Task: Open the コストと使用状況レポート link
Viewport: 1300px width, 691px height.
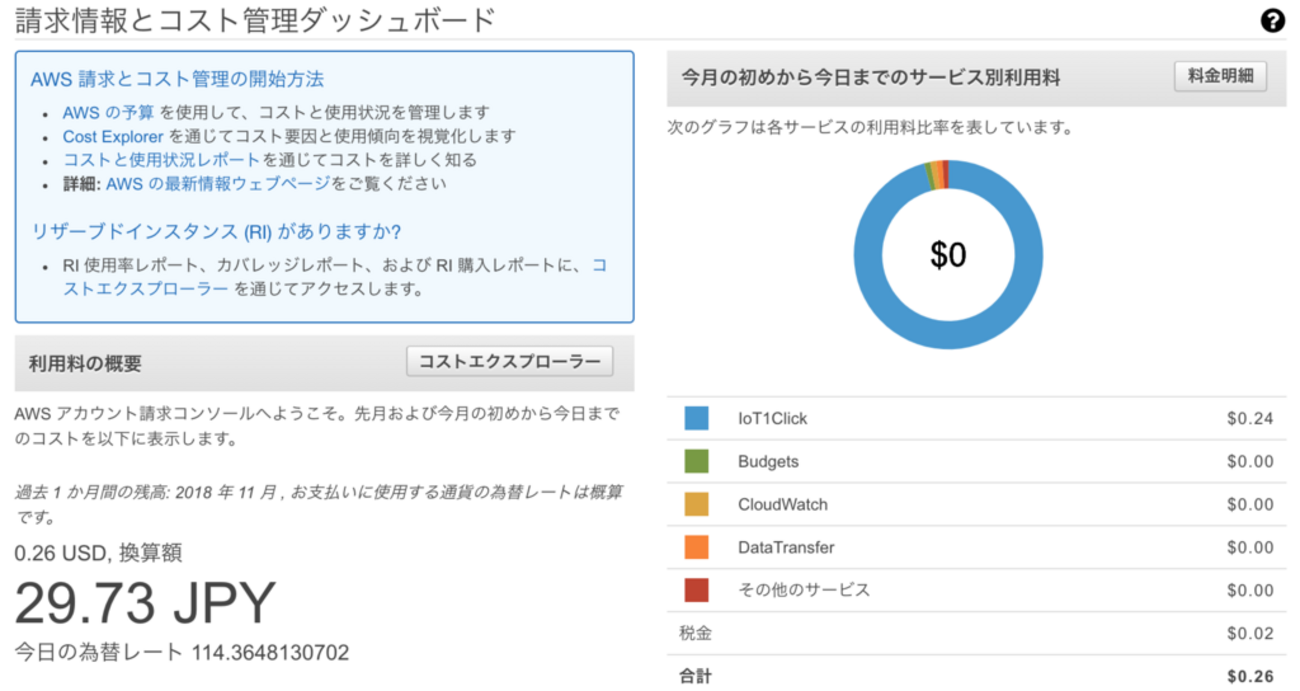Action: pos(161,160)
